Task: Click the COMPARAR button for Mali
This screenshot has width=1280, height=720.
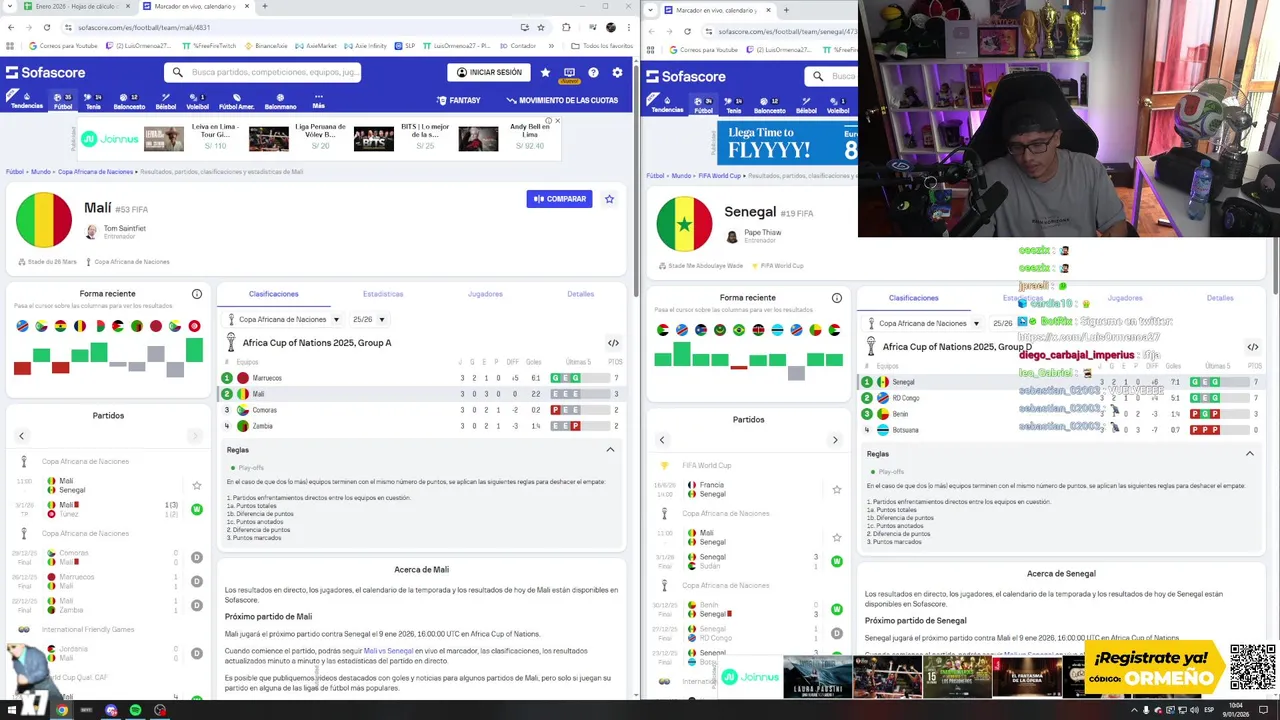Action: tap(559, 199)
